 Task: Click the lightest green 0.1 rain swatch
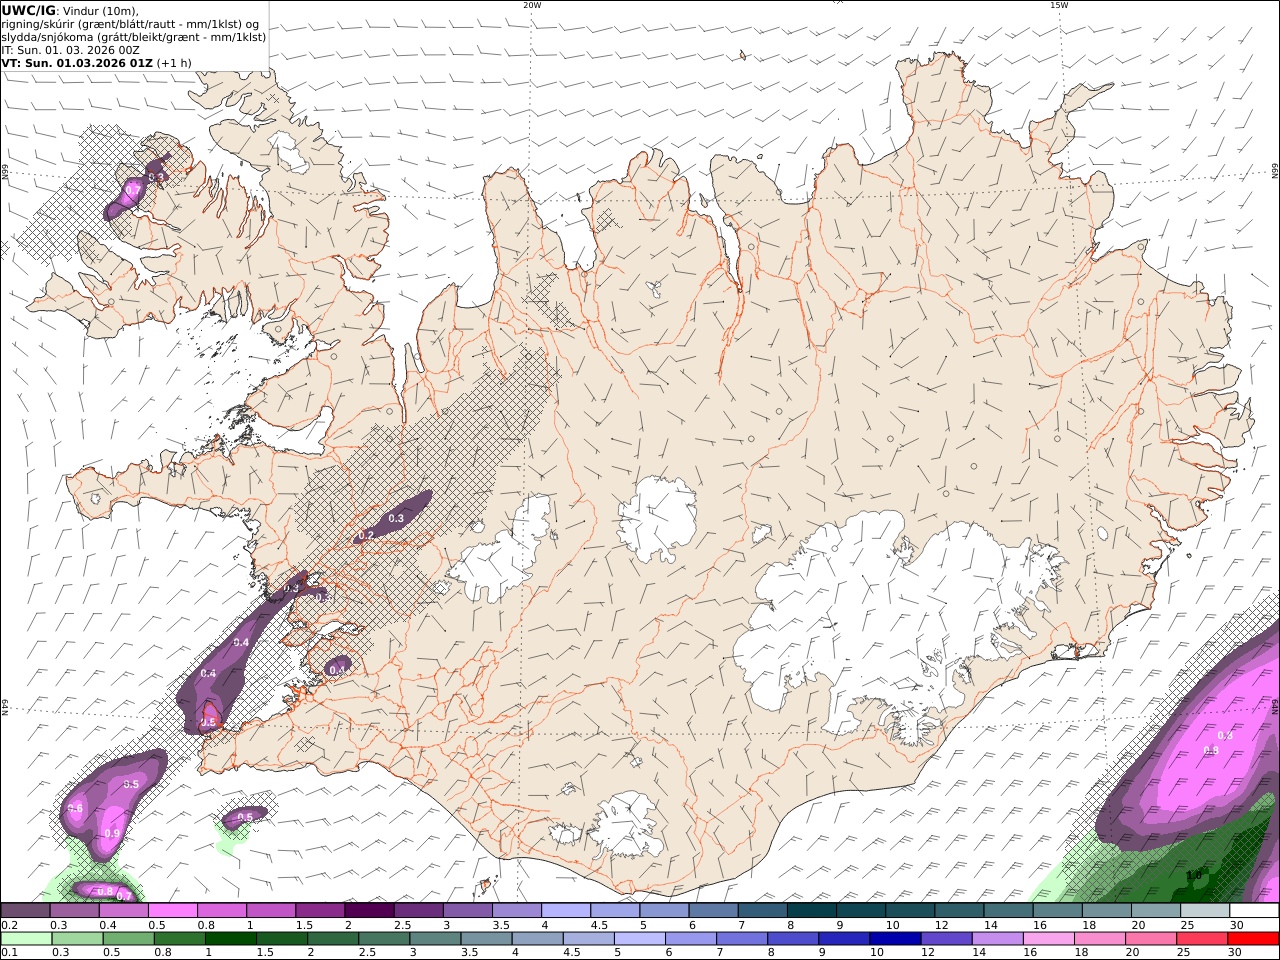26,939
